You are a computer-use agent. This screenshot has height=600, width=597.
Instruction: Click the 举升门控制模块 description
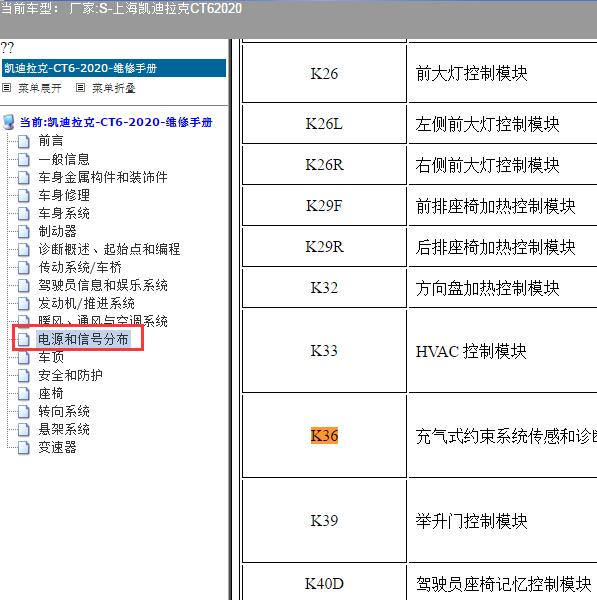[471, 521]
